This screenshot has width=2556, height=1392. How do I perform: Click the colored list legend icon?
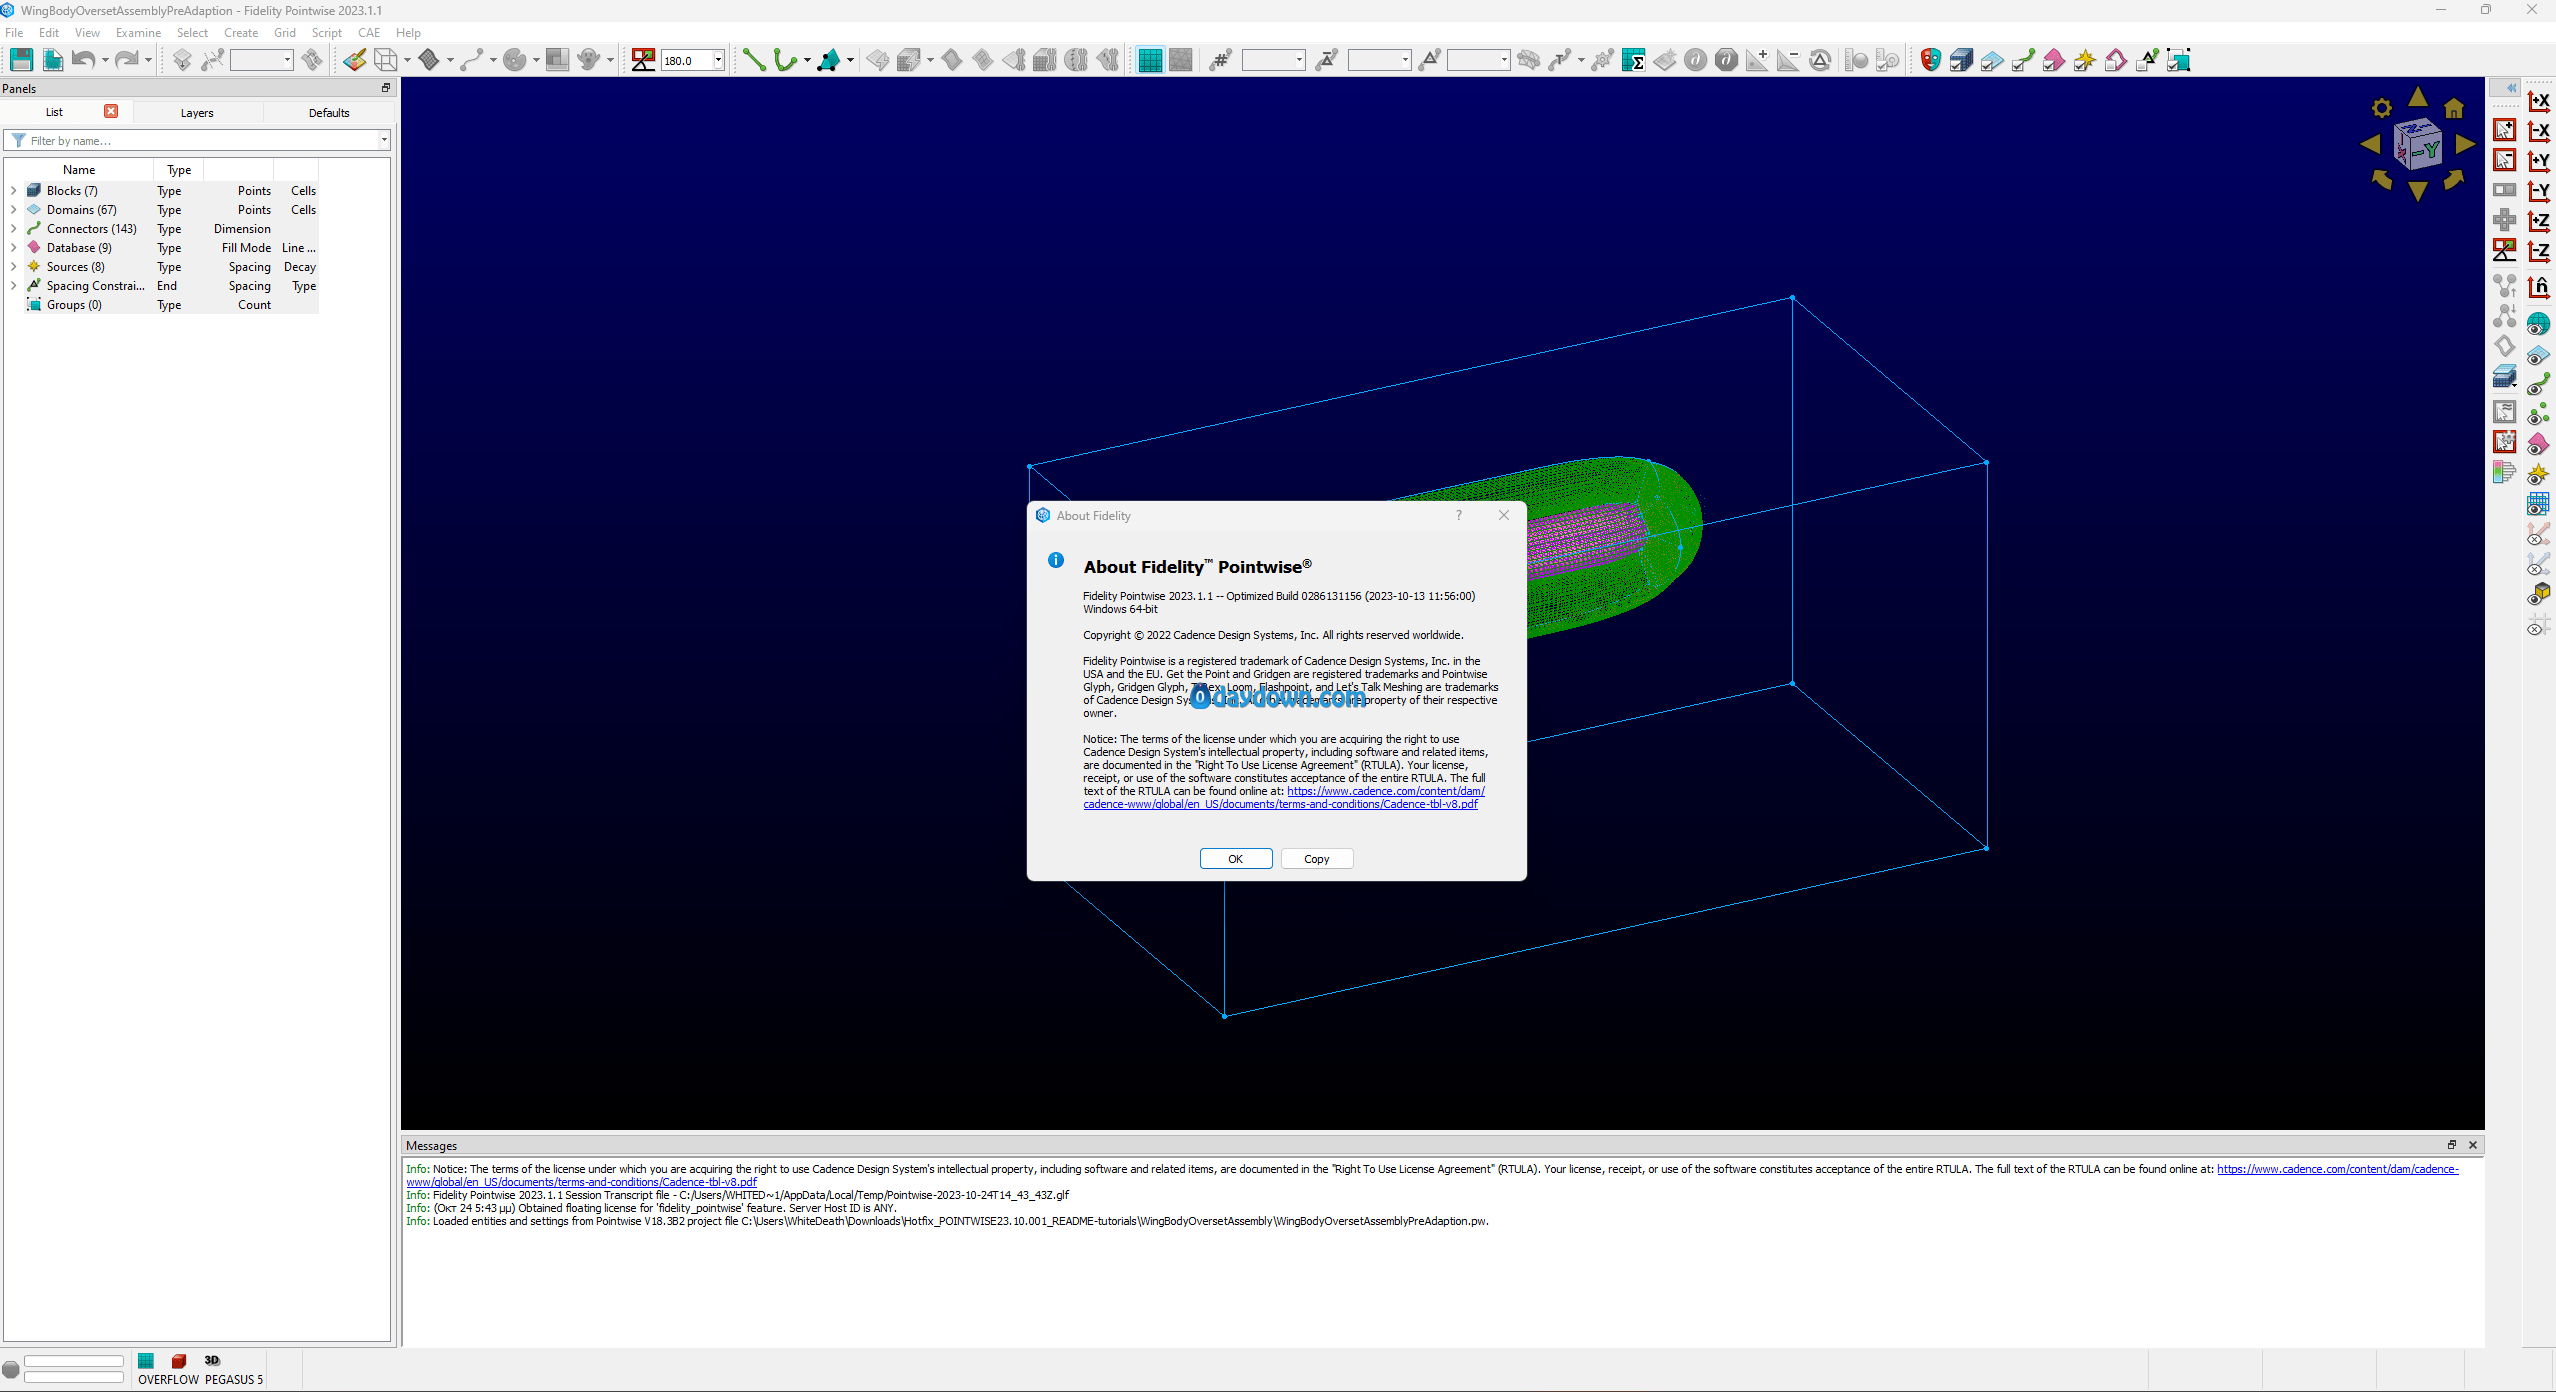click(2504, 472)
